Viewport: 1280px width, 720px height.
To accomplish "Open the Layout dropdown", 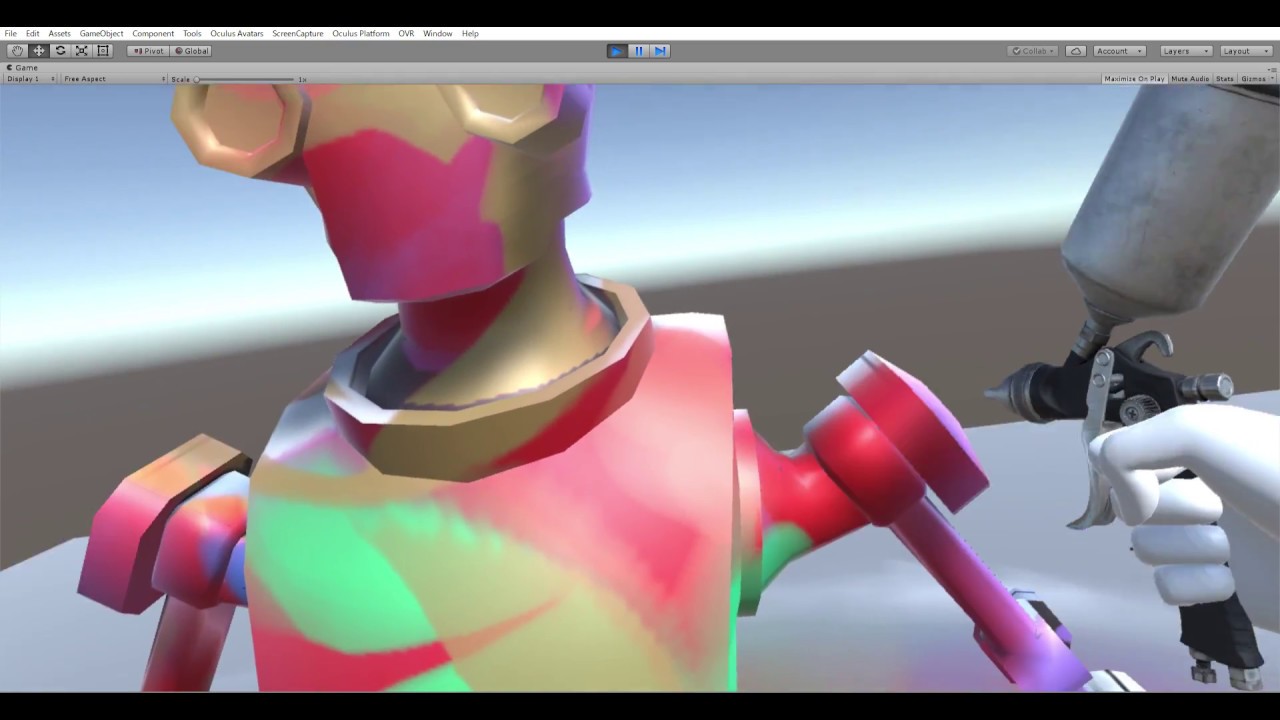I will [x=1245, y=51].
